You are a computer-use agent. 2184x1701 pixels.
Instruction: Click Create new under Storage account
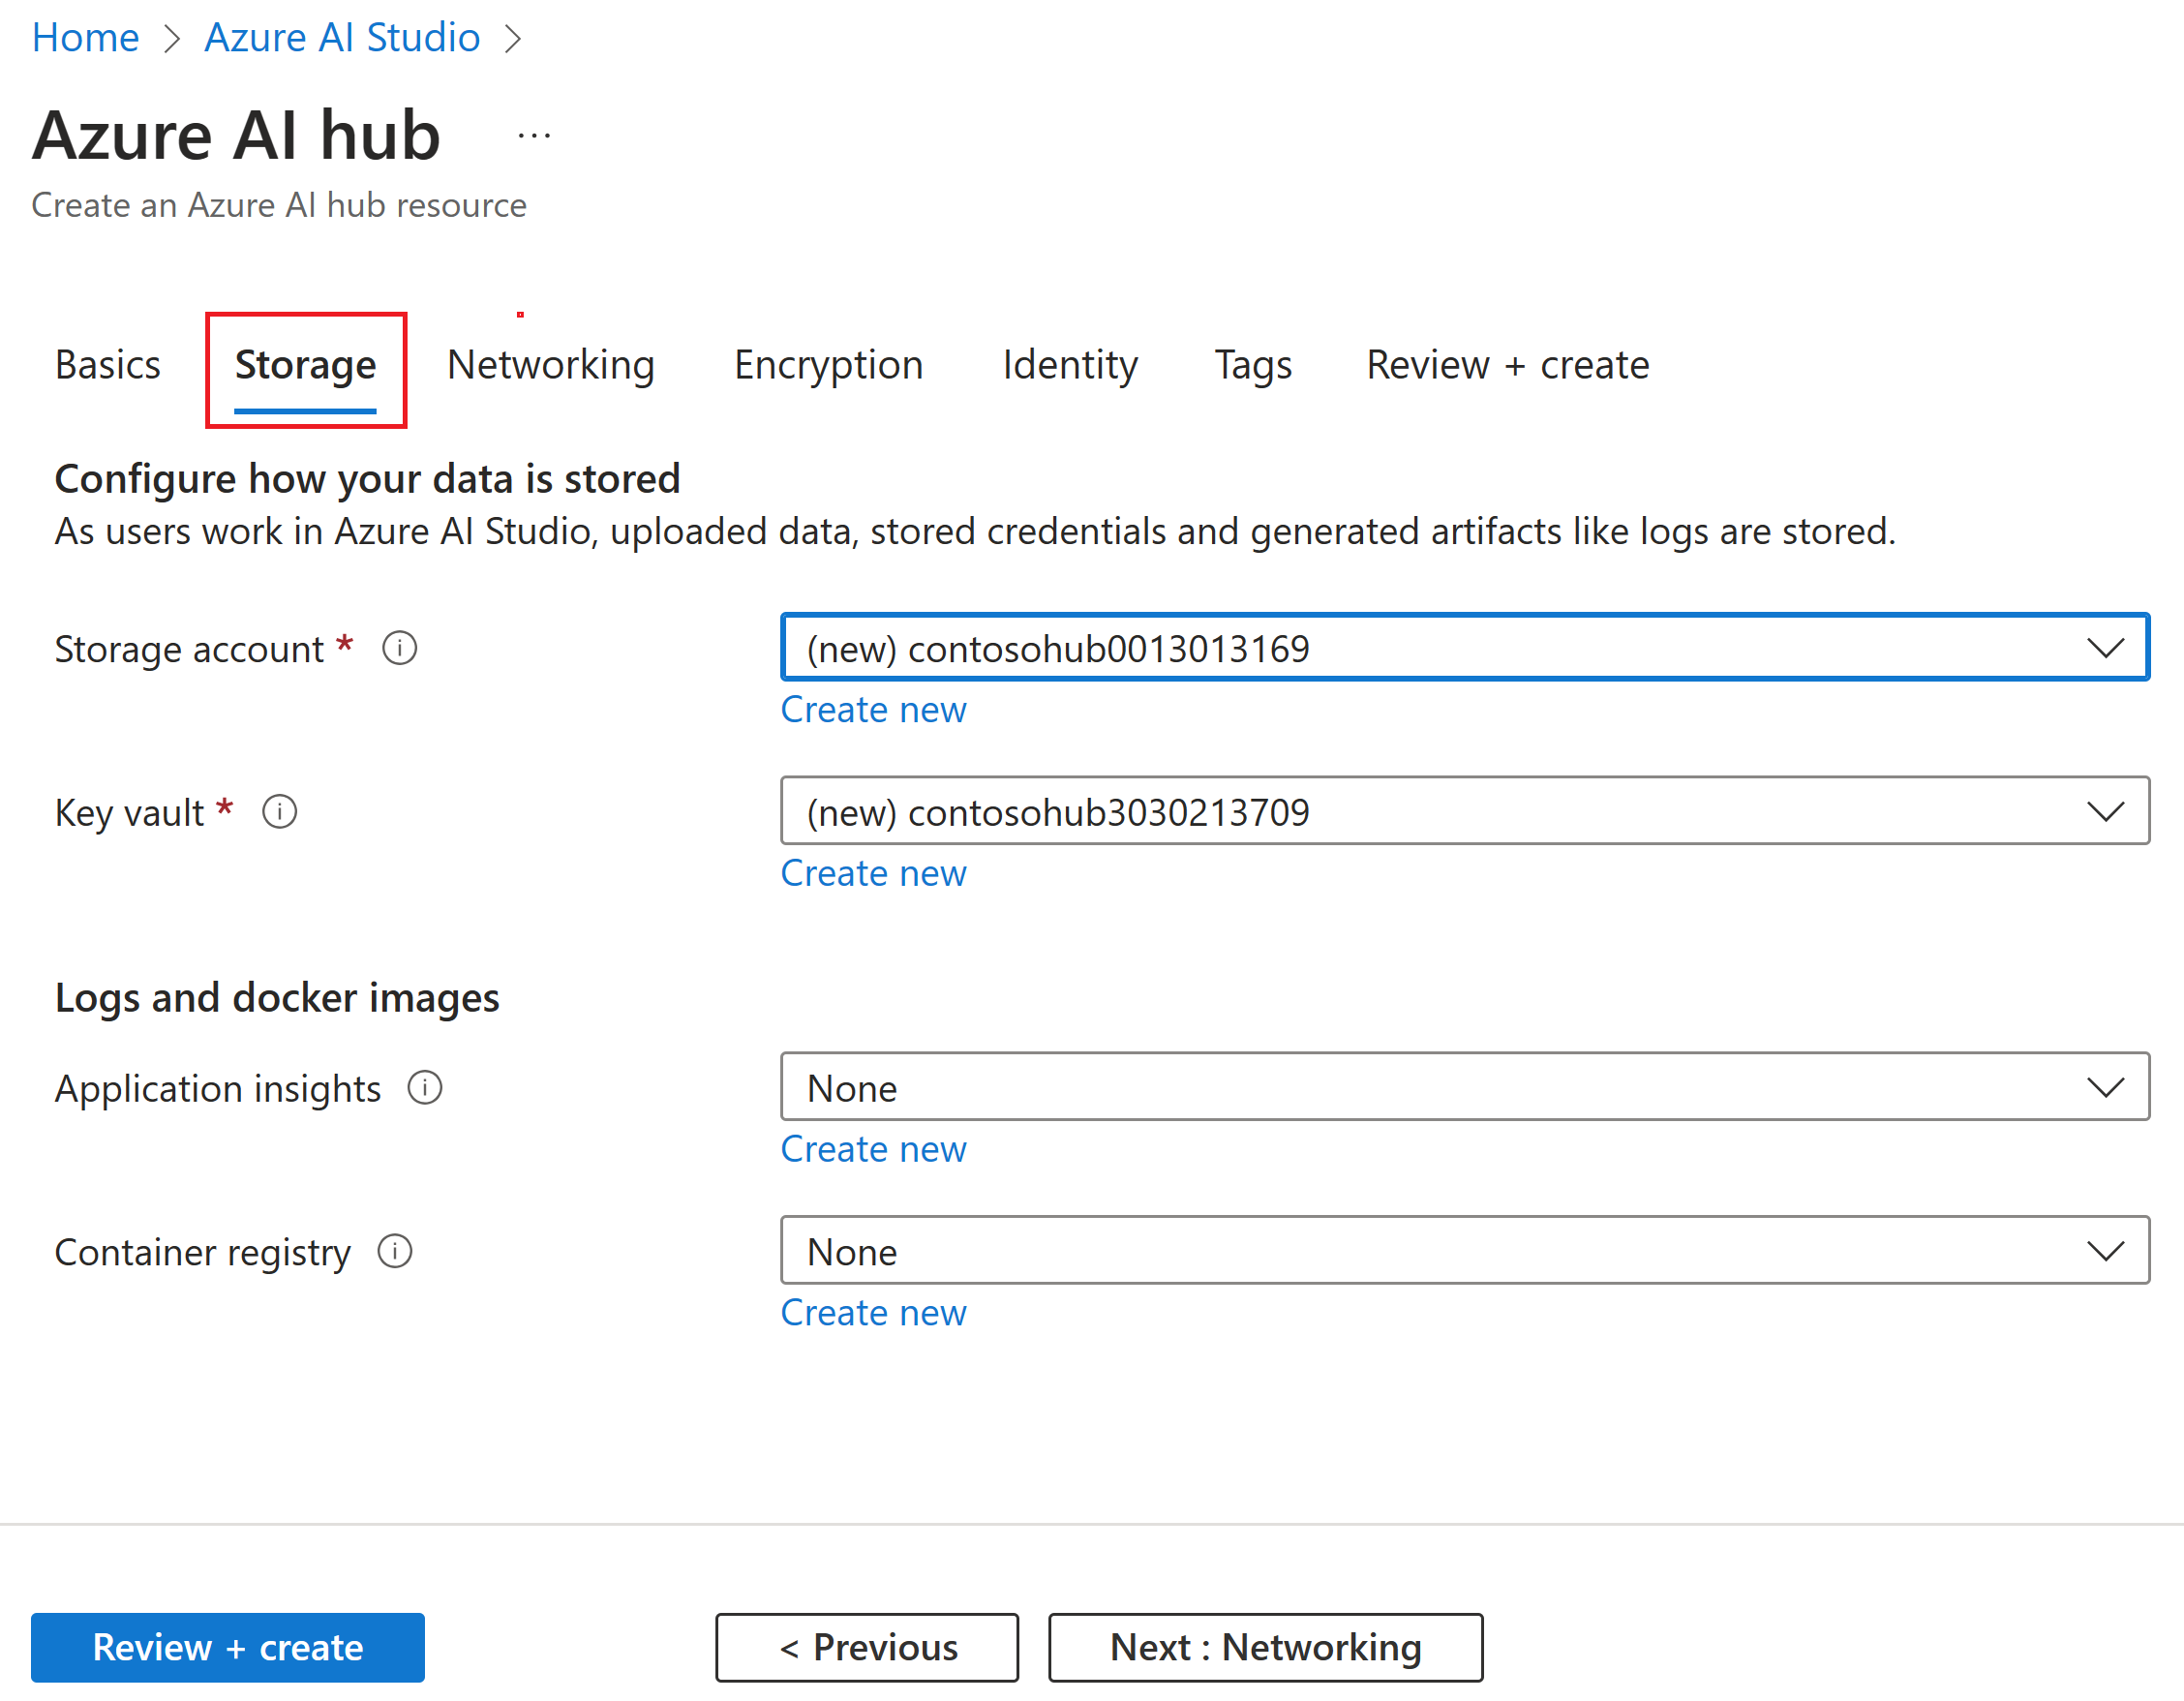[x=873, y=710]
